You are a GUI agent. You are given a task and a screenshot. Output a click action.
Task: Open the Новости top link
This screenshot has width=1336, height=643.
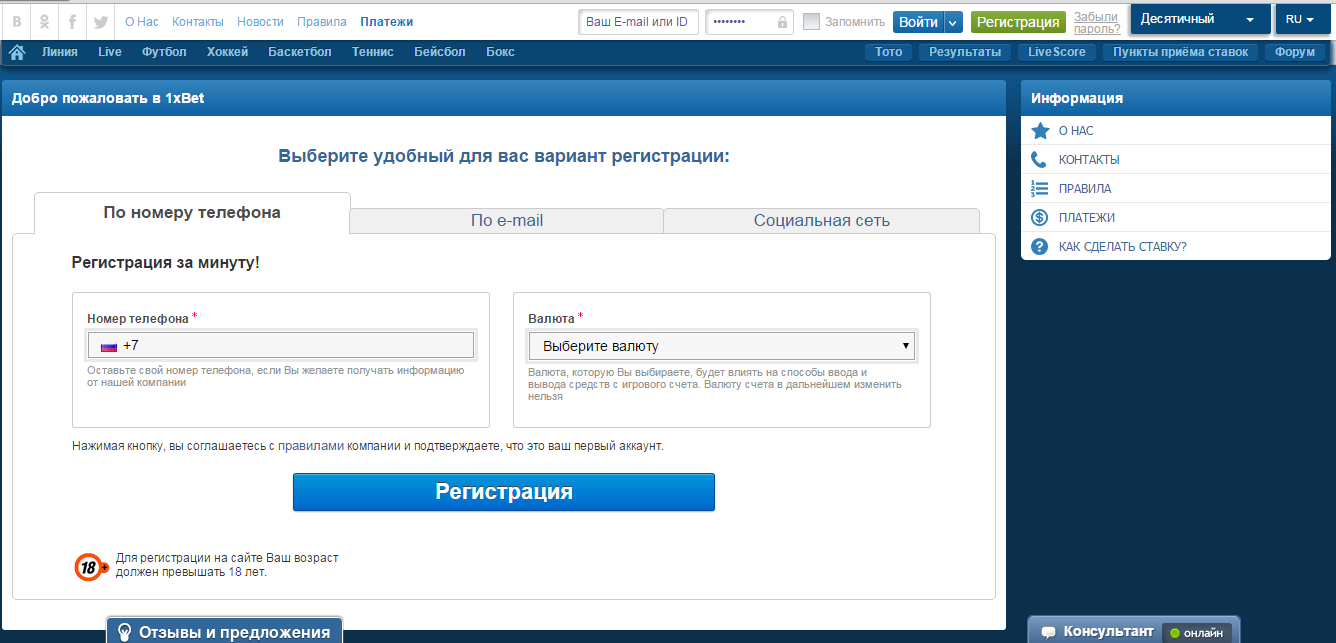click(261, 21)
